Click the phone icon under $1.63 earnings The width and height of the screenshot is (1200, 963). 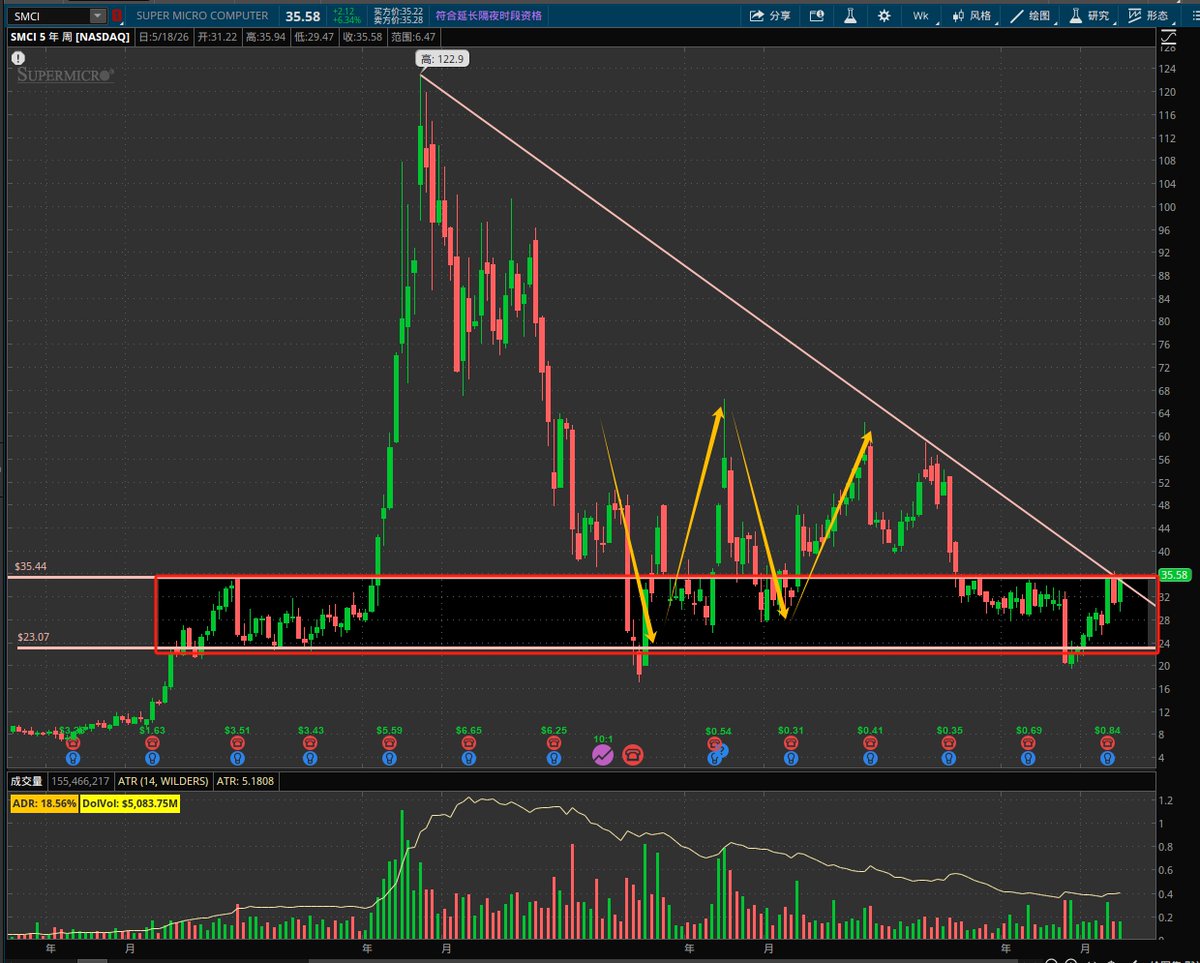(x=152, y=744)
